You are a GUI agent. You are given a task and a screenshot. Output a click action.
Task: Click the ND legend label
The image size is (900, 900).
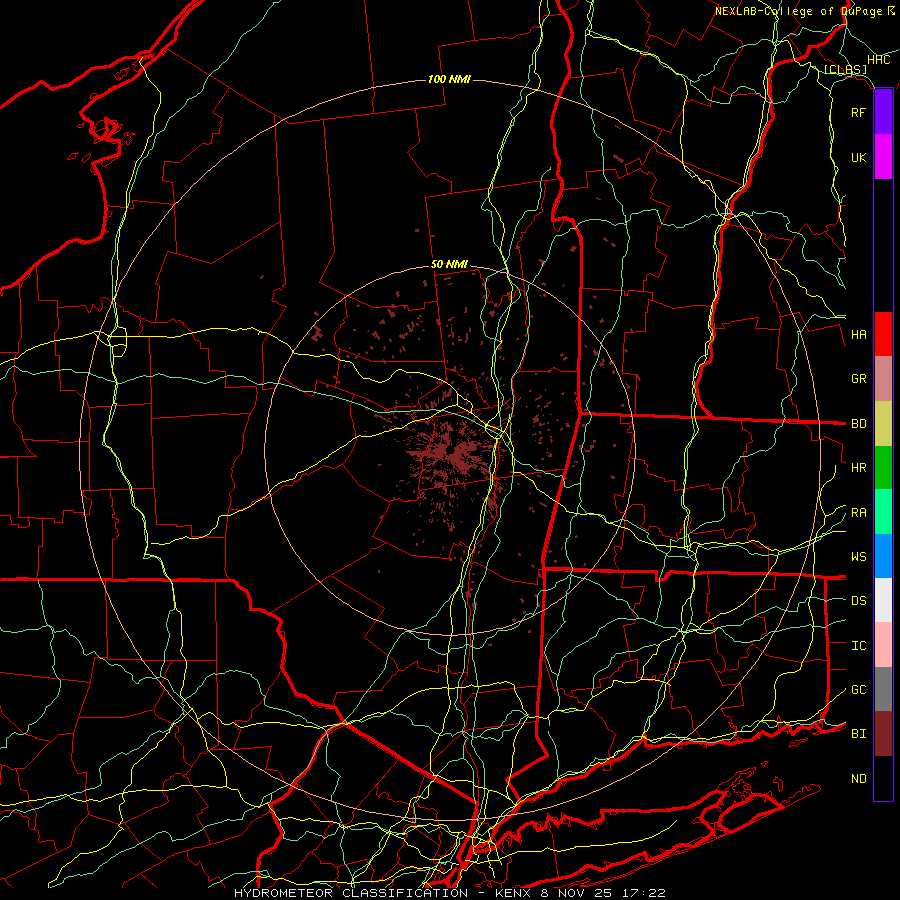858,779
